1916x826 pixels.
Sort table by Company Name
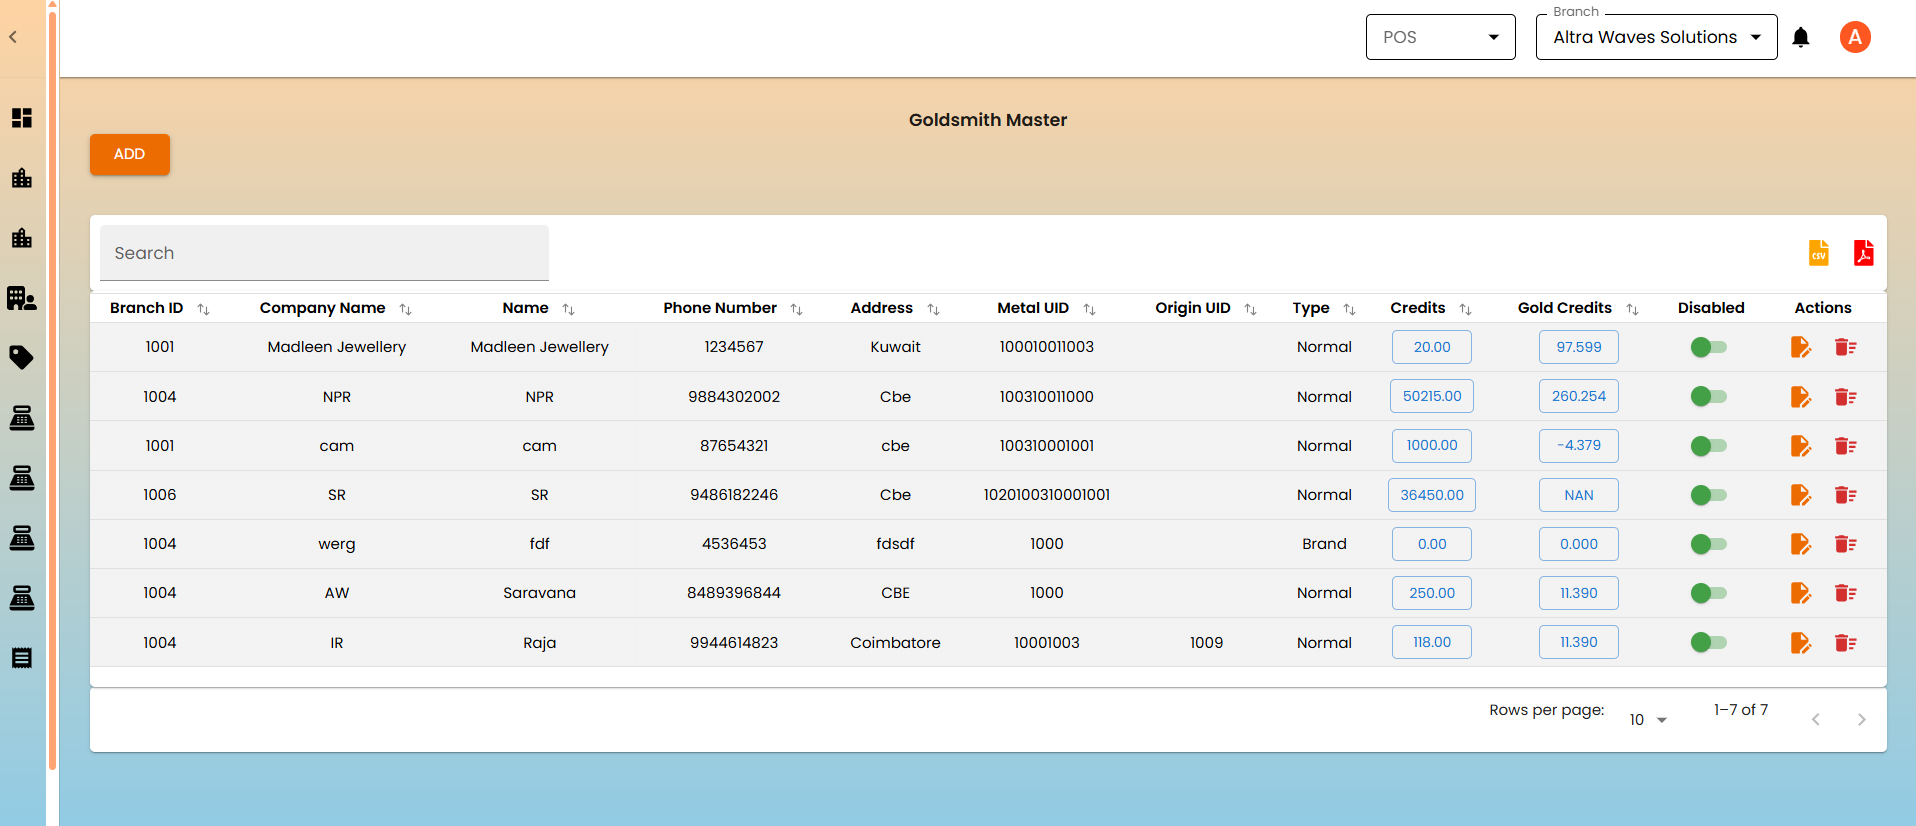[405, 309]
